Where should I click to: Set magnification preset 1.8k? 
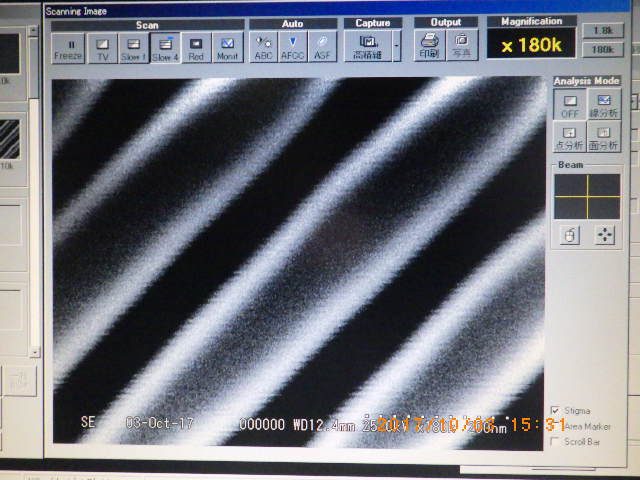point(603,30)
